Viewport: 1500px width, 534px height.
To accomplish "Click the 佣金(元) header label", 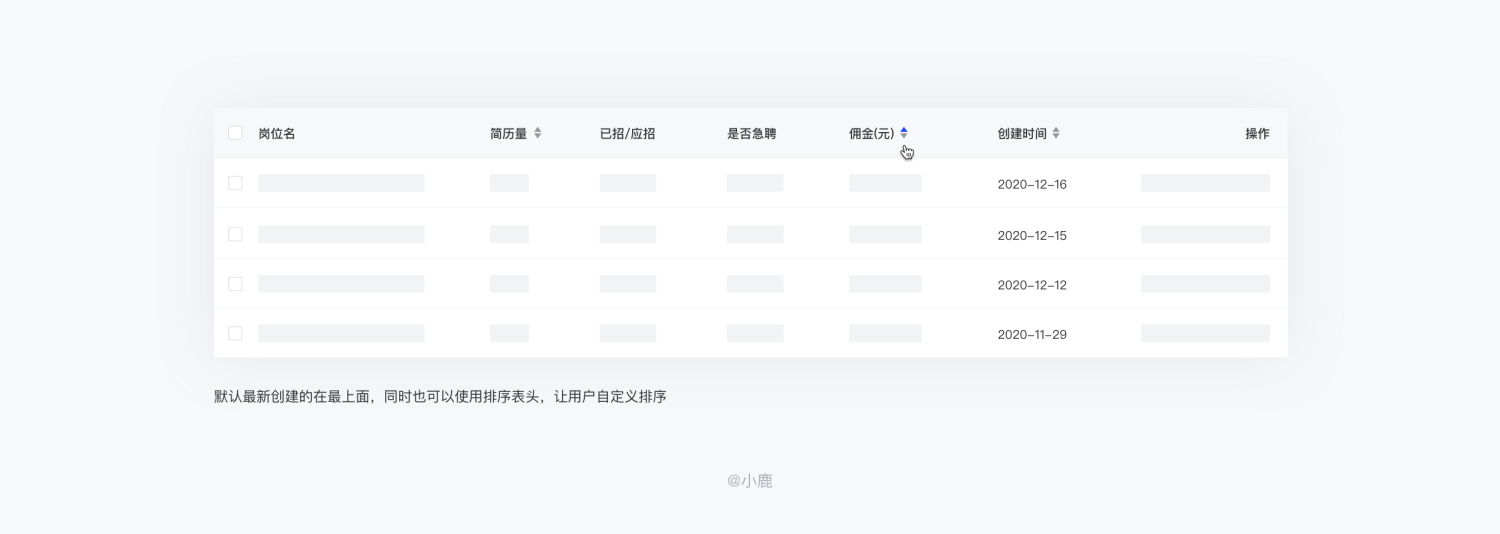I will [x=872, y=133].
